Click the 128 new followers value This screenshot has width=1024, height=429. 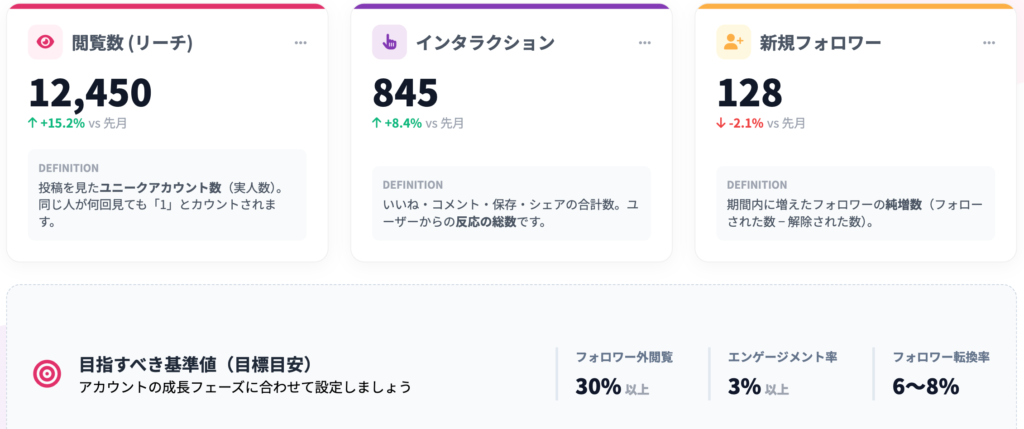(x=750, y=93)
